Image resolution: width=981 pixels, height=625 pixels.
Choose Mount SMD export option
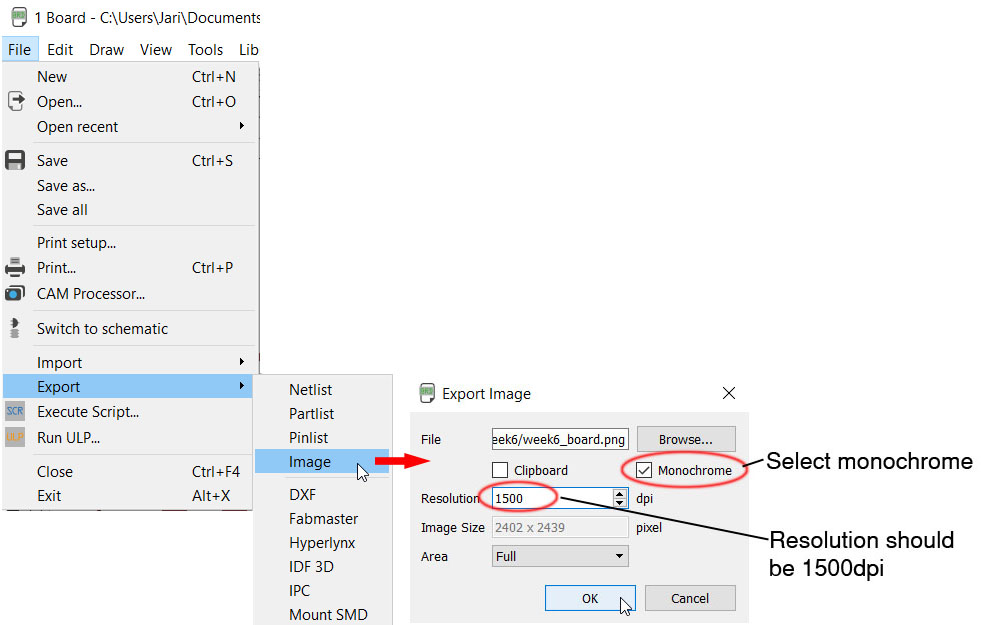coord(322,614)
